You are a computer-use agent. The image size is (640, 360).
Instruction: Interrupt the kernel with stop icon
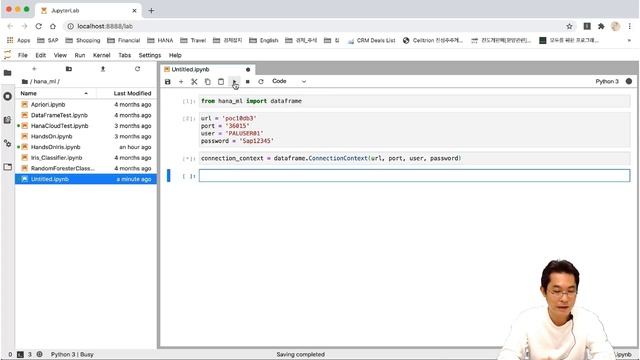pos(247,82)
